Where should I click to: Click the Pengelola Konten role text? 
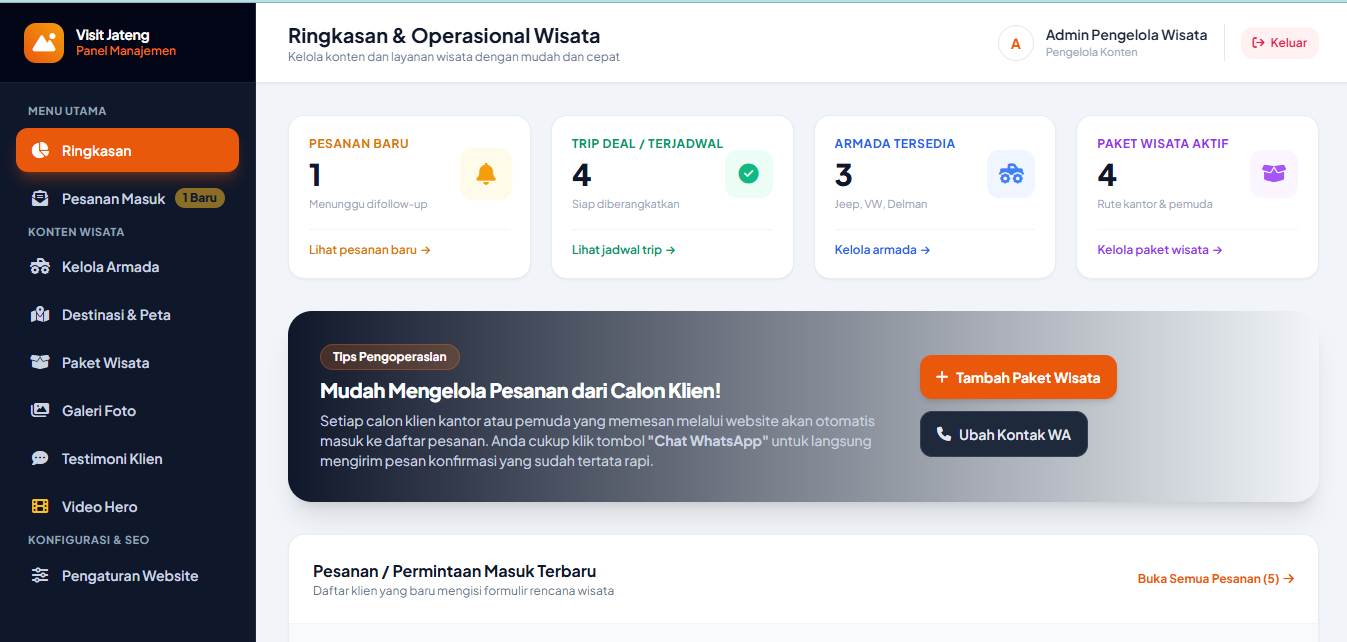pyautogui.click(x=1091, y=53)
